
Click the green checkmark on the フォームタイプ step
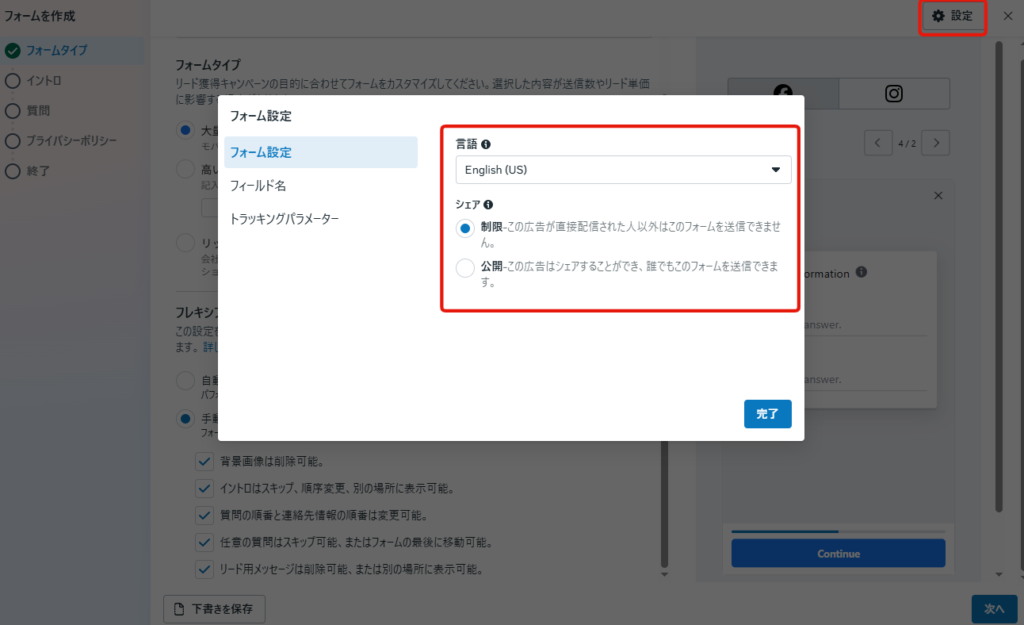pyautogui.click(x=13, y=51)
